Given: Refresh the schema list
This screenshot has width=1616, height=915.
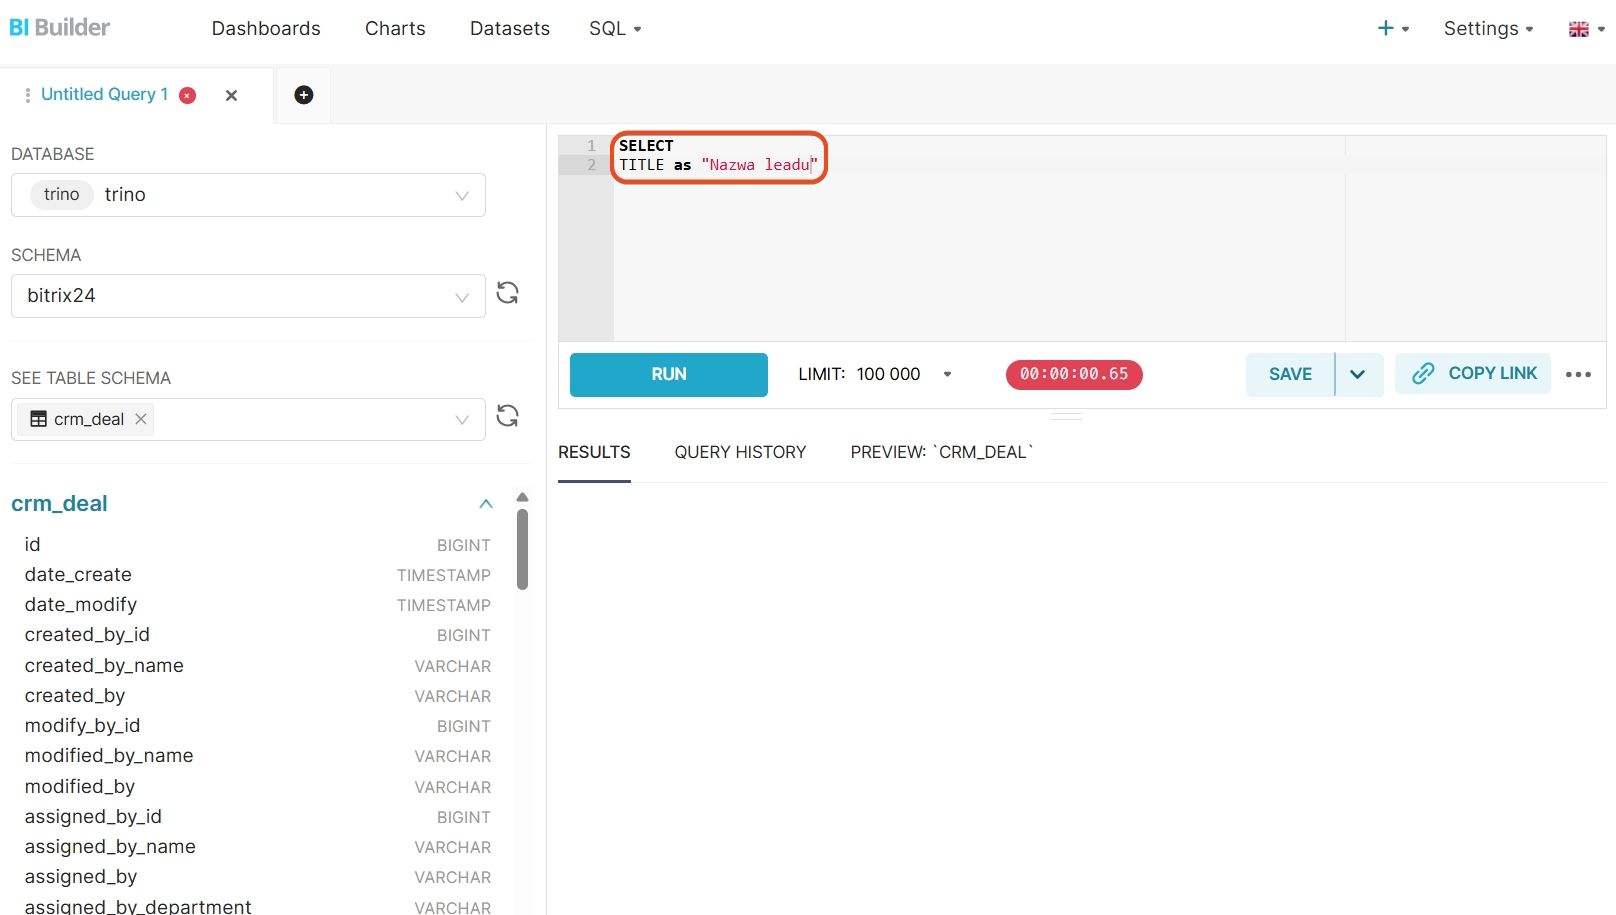Looking at the screenshot, I should [507, 293].
